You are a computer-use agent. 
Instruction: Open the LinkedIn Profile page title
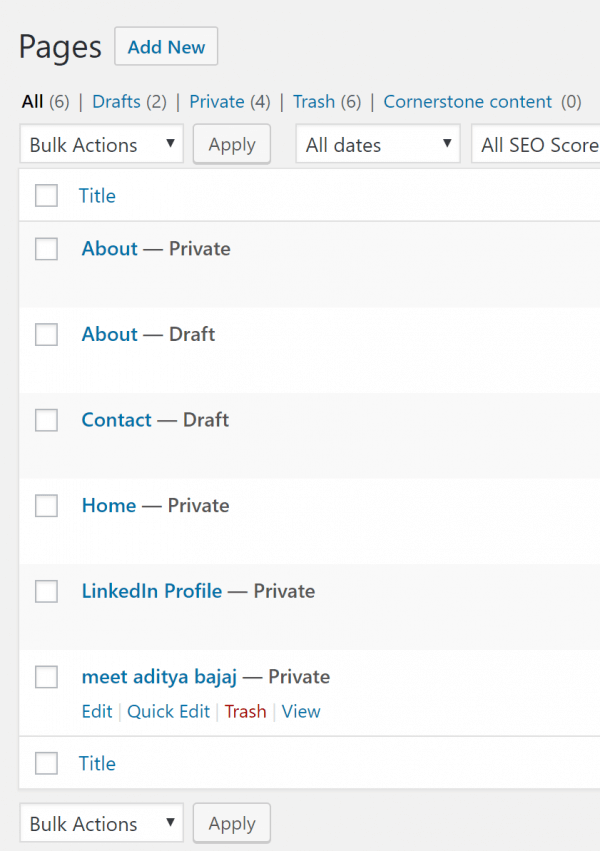point(152,591)
